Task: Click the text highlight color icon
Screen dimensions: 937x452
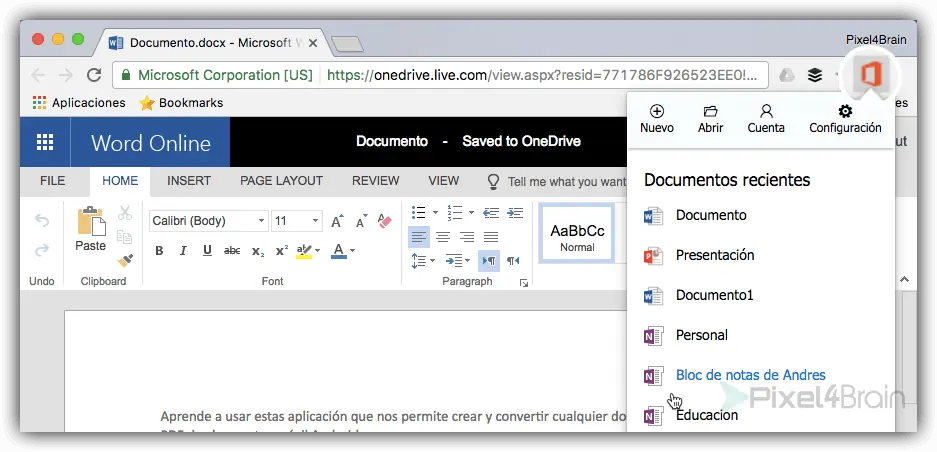Action: click(304, 251)
